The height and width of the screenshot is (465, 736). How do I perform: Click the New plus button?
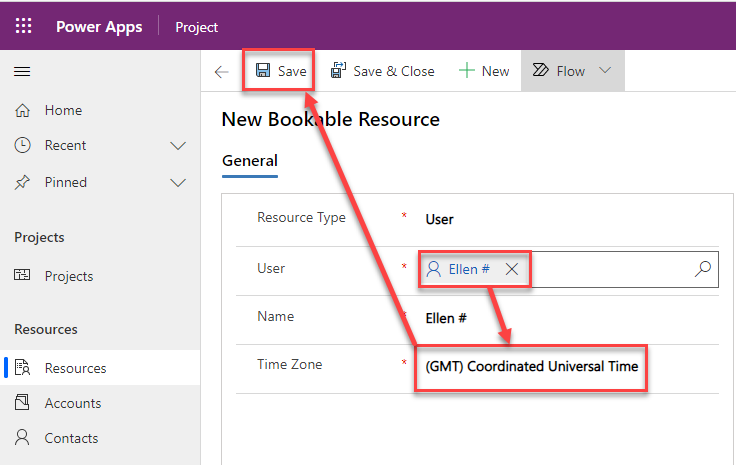point(484,71)
